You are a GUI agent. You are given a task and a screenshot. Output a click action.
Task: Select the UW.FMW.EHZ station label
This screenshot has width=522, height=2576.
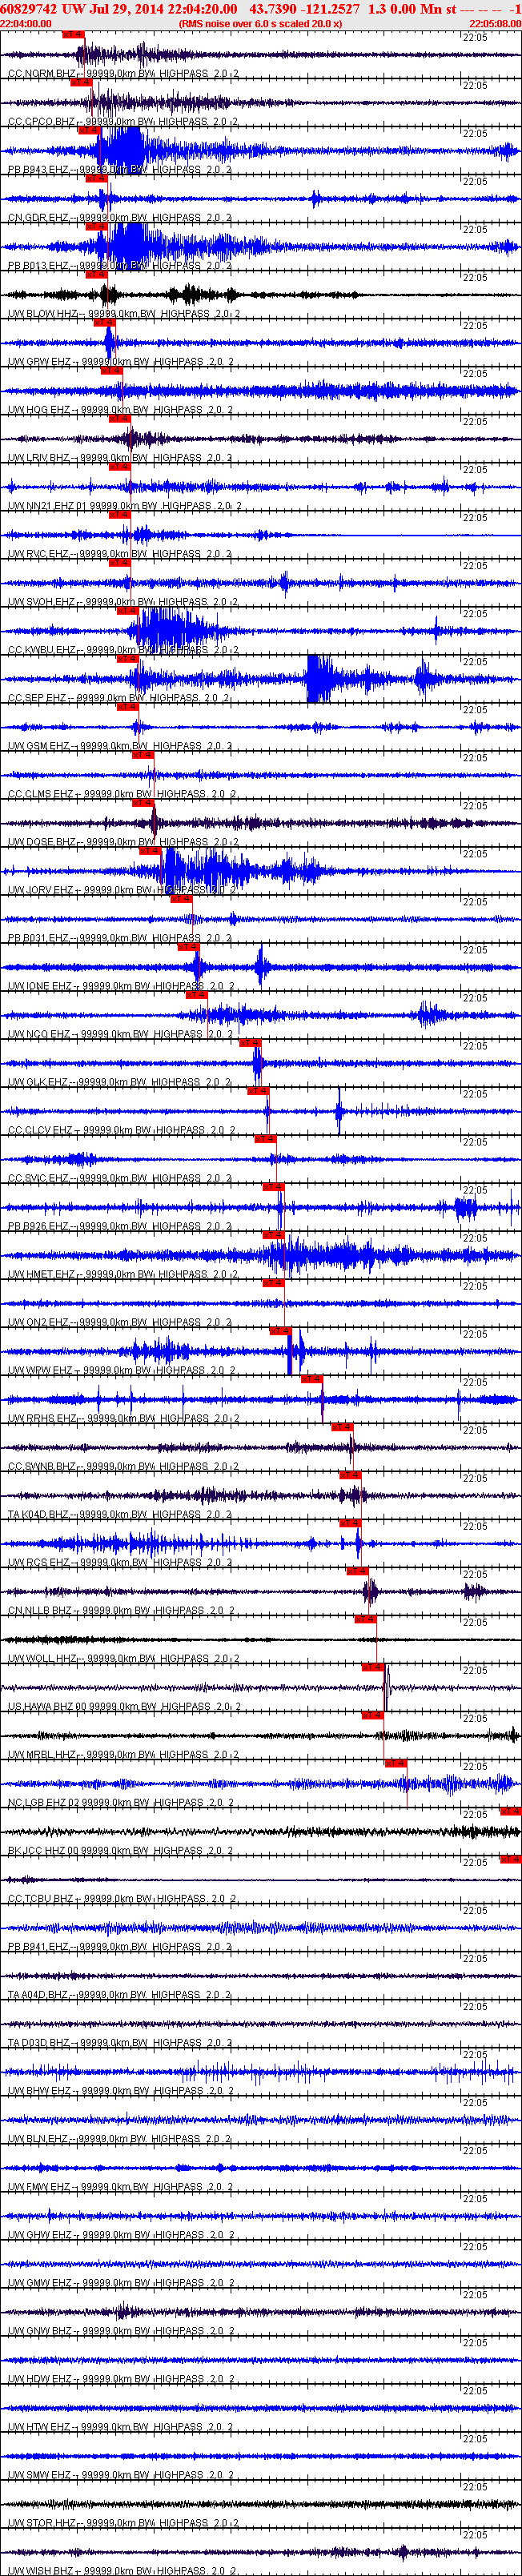pos(40,2186)
